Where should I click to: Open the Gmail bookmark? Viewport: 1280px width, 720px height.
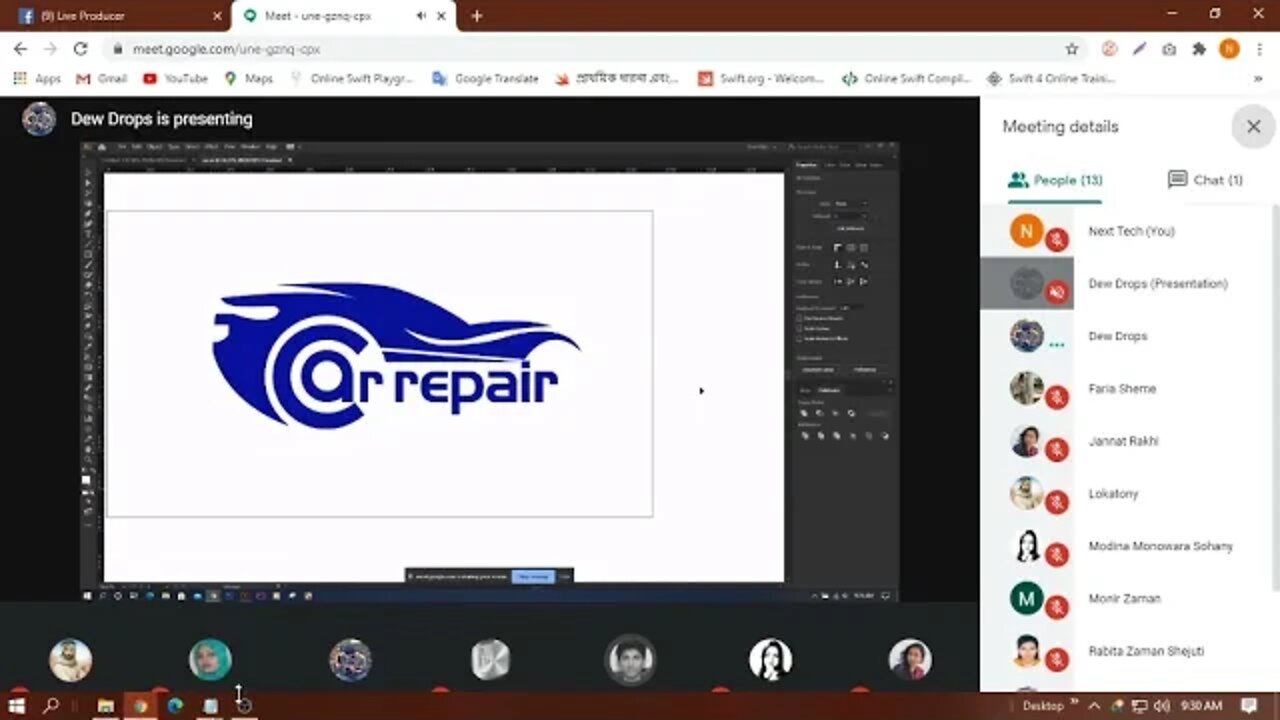[101, 78]
